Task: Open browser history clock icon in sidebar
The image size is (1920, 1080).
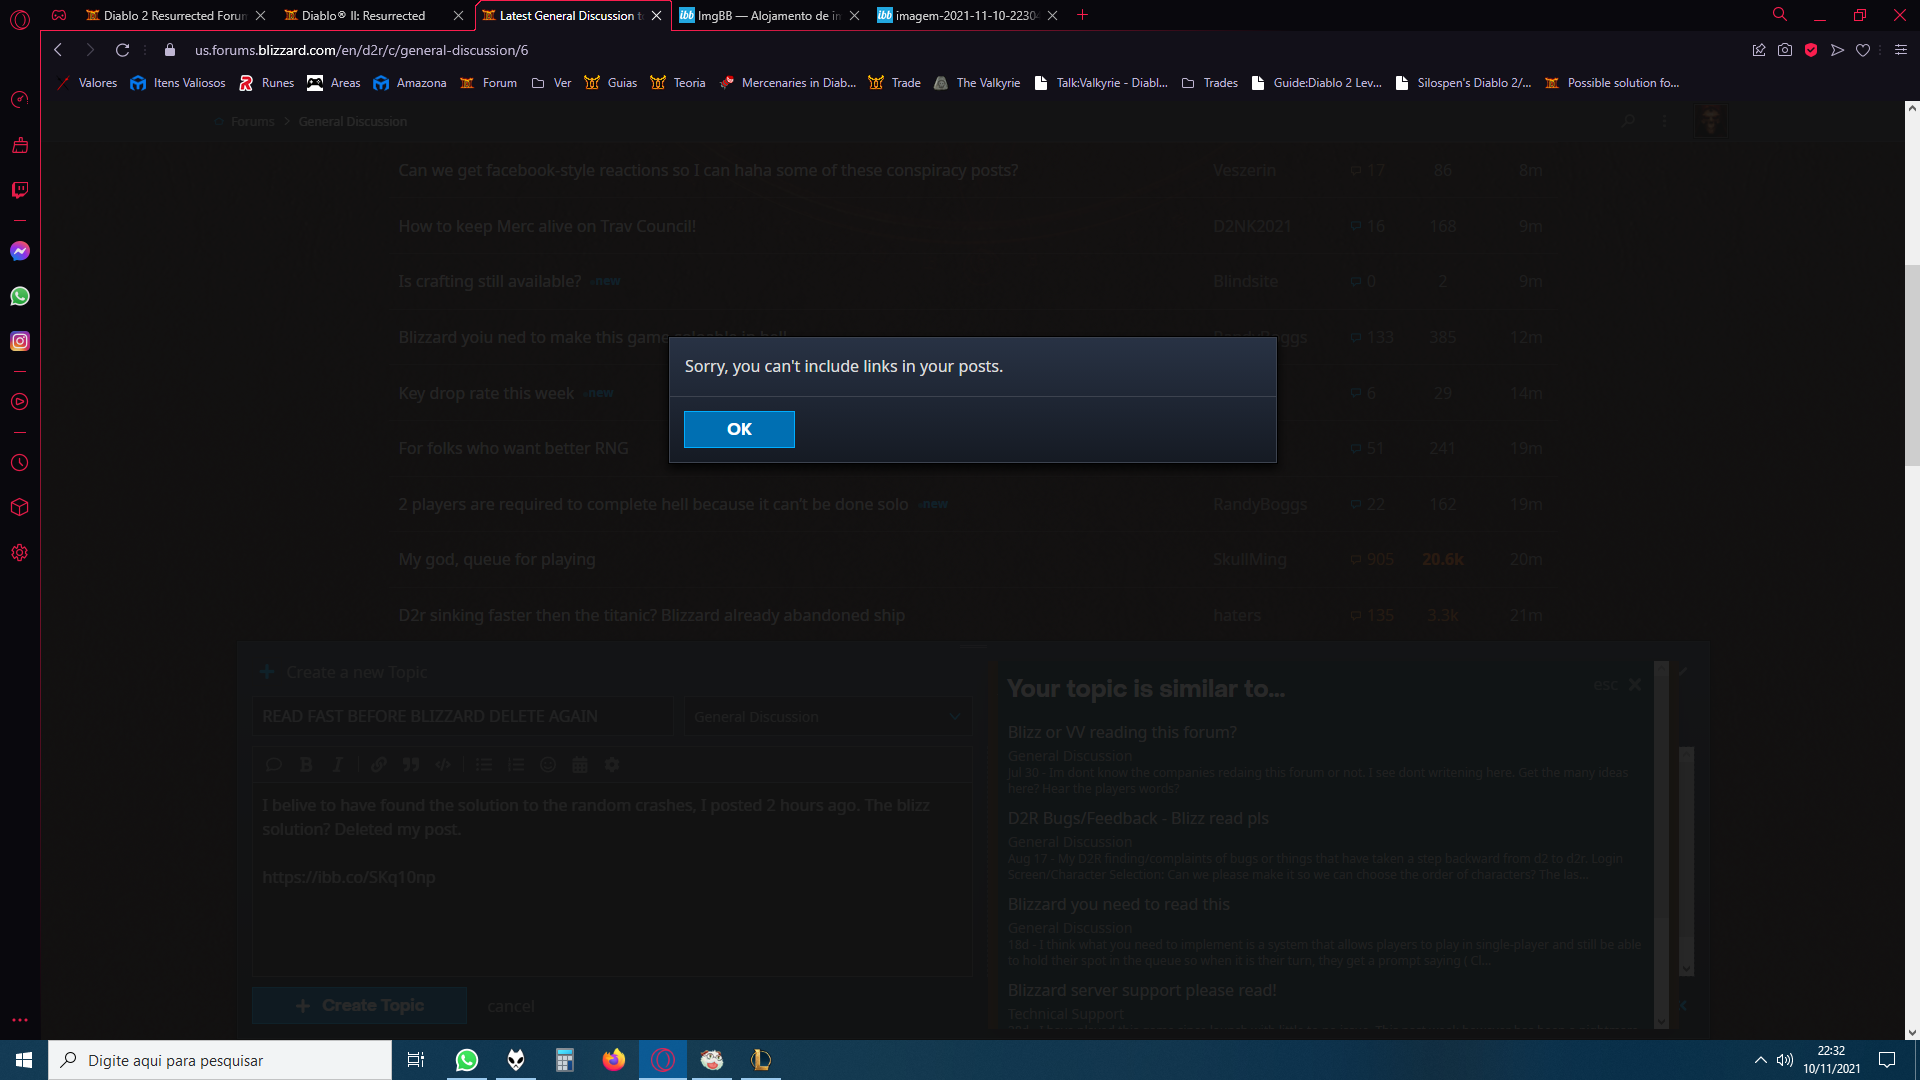Action: pos(20,463)
